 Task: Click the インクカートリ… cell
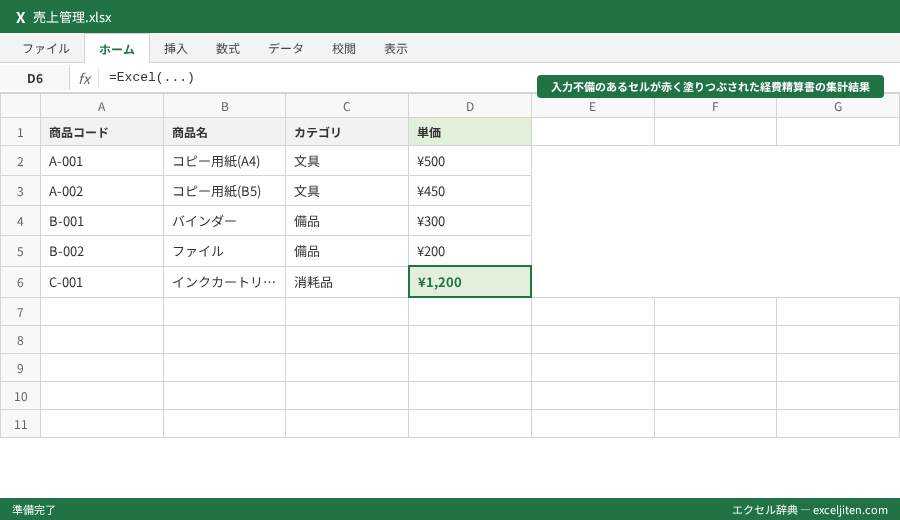(x=224, y=282)
